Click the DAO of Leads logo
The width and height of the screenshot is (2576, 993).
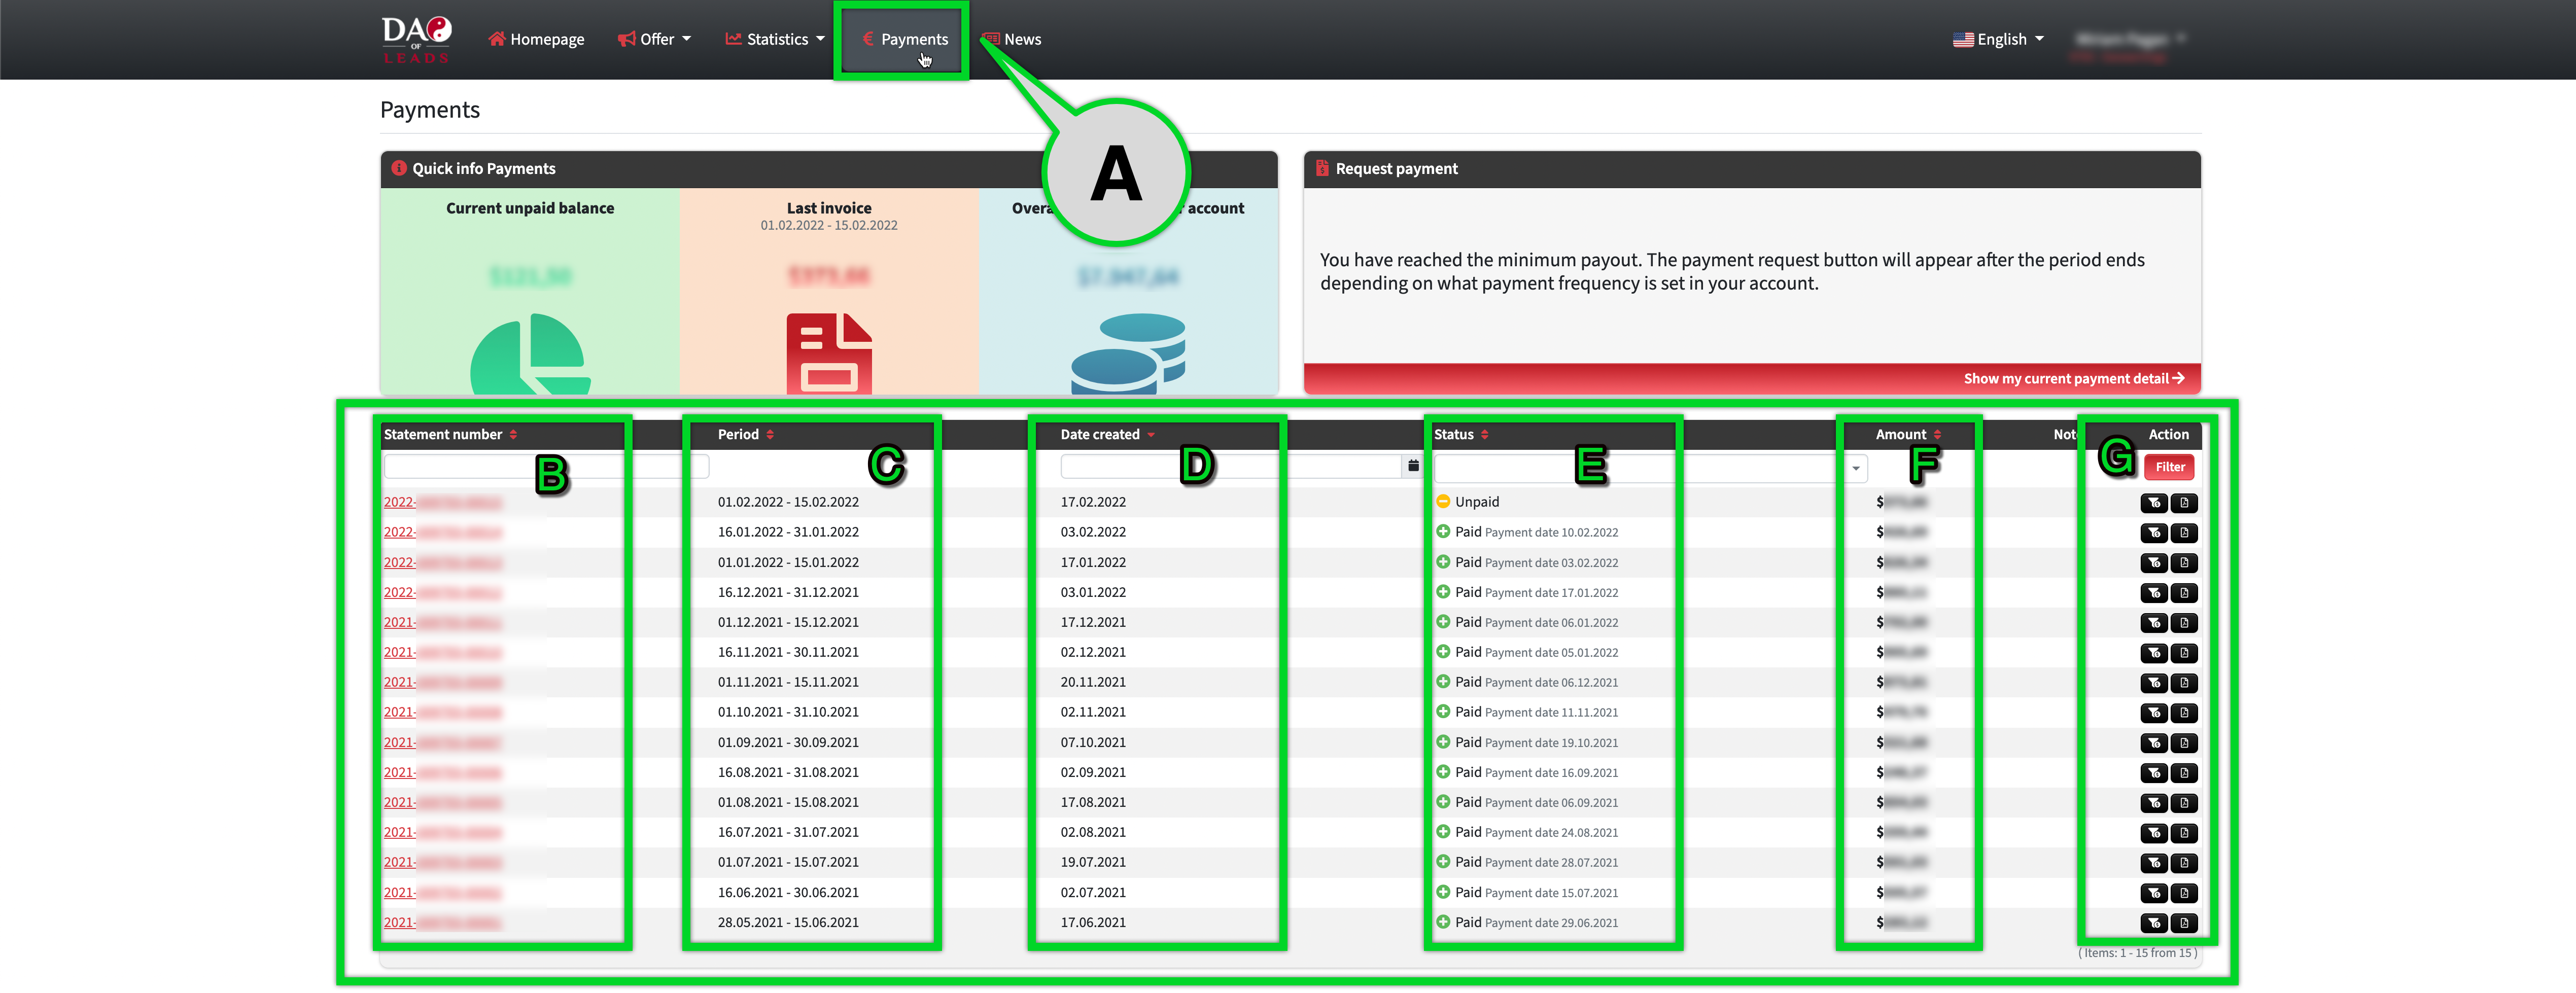[416, 39]
